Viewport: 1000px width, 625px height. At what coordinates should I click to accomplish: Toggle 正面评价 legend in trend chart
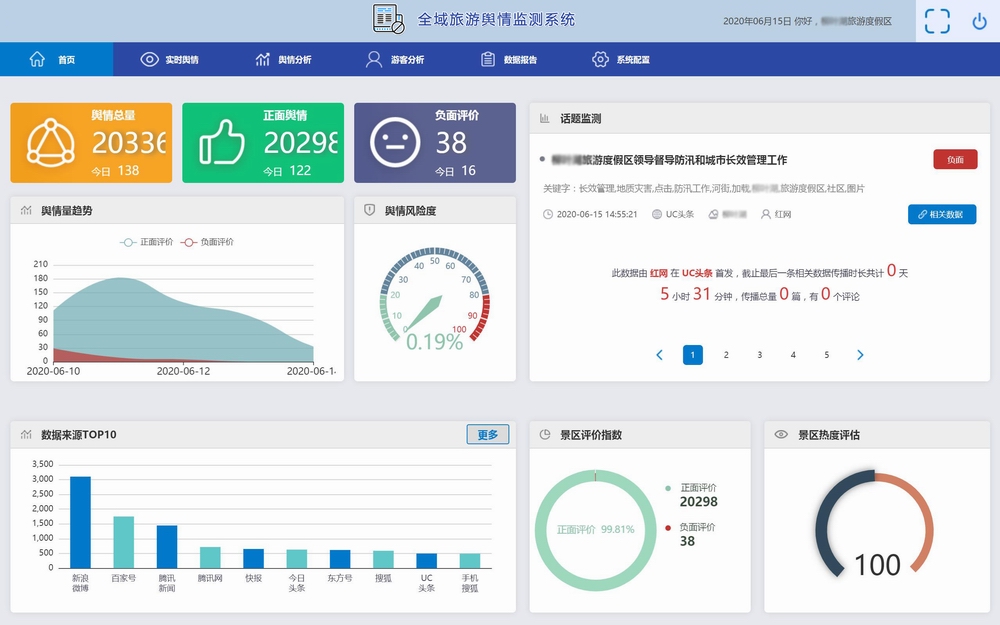point(146,242)
